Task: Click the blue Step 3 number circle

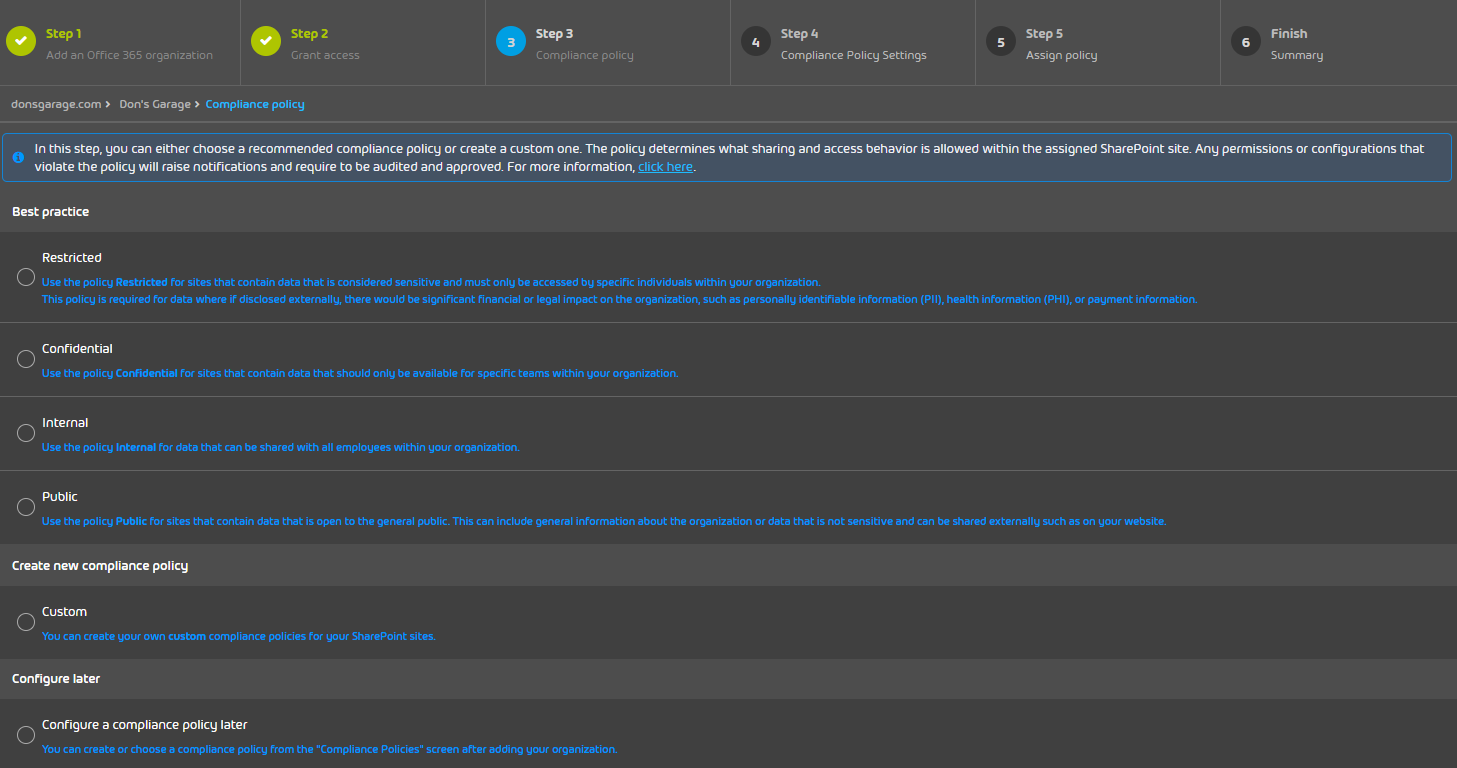Action: tap(510, 42)
